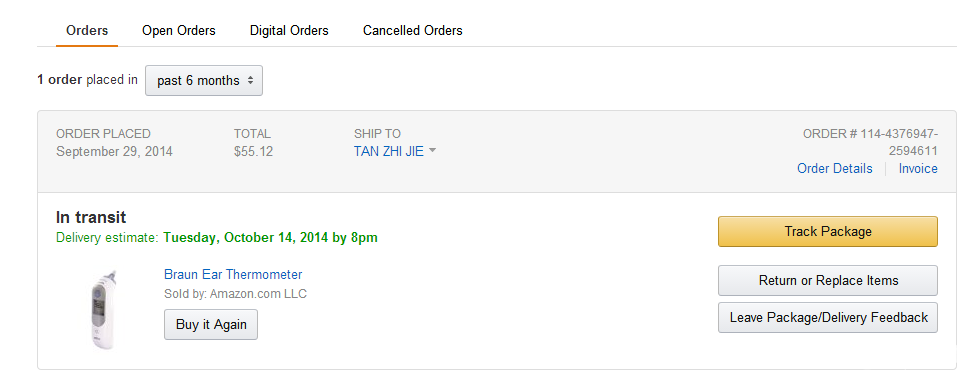Click the $55.12 order total

253,152
